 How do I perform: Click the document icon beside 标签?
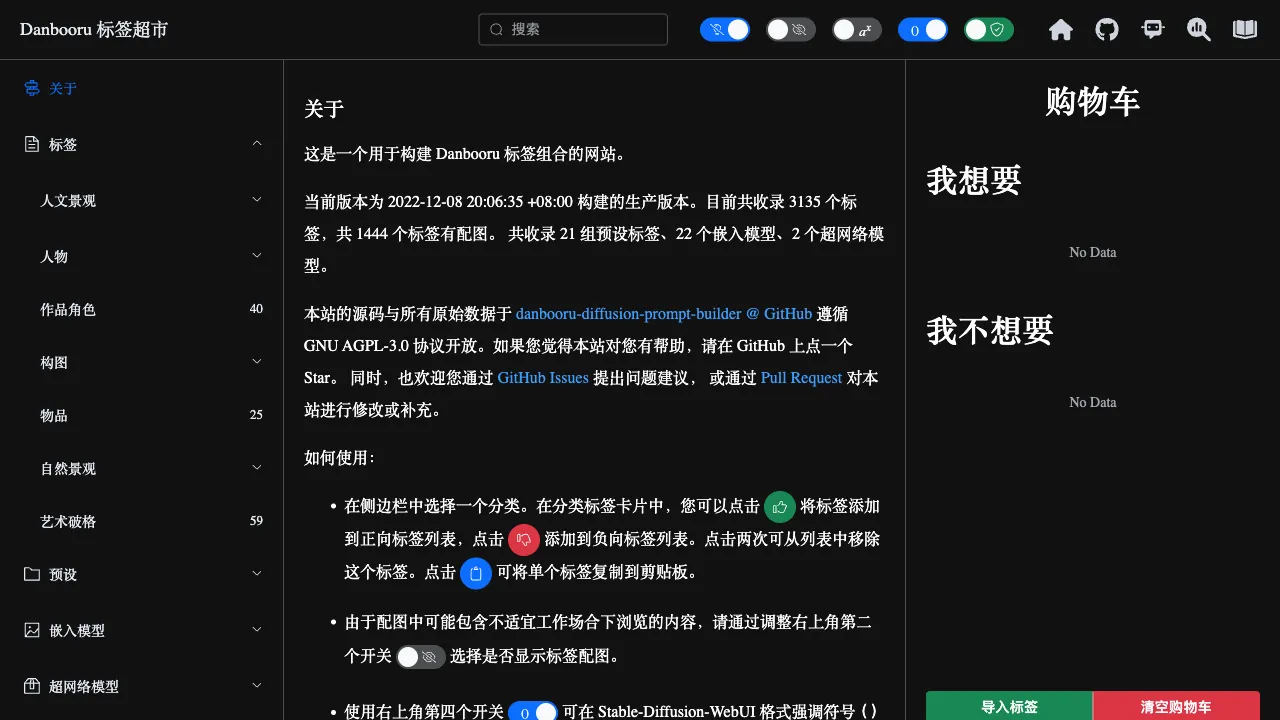(x=32, y=144)
